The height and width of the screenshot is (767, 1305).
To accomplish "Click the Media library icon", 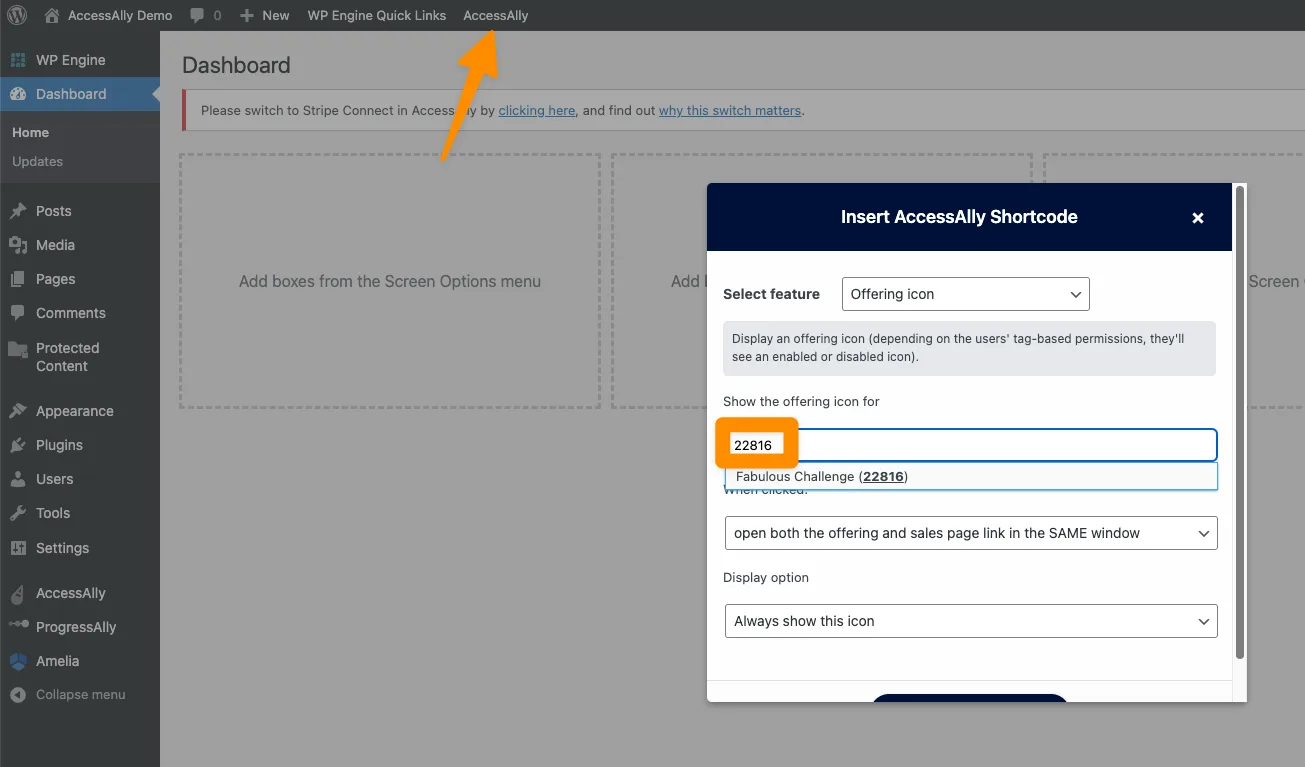I will (17, 245).
